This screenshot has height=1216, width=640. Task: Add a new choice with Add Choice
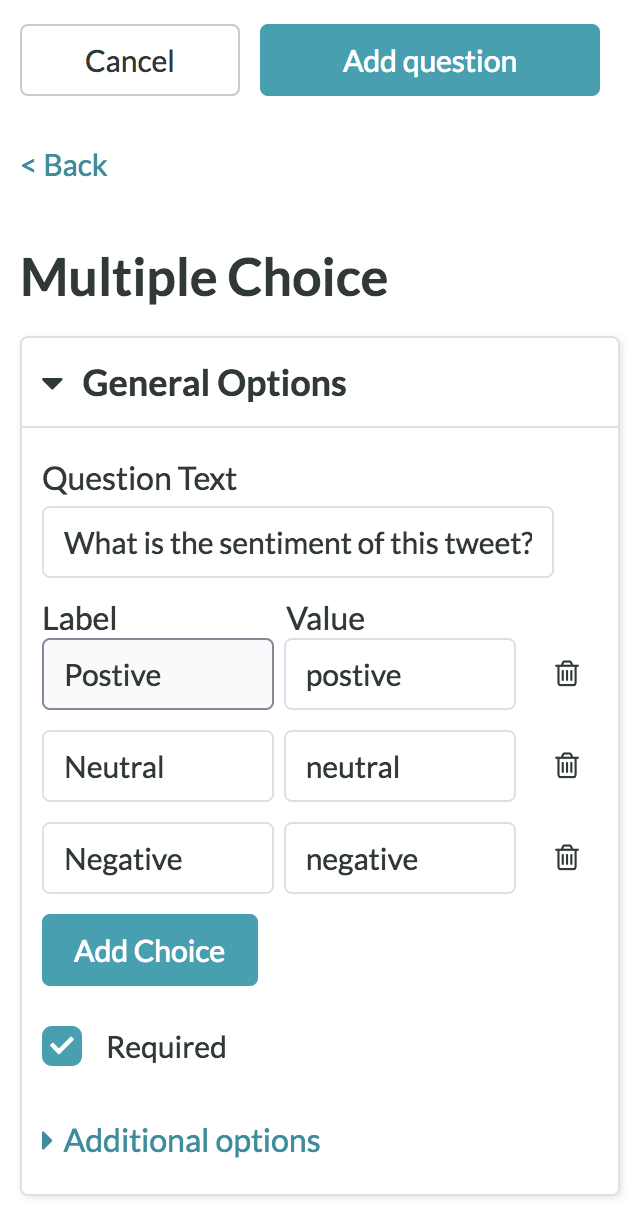coord(150,950)
